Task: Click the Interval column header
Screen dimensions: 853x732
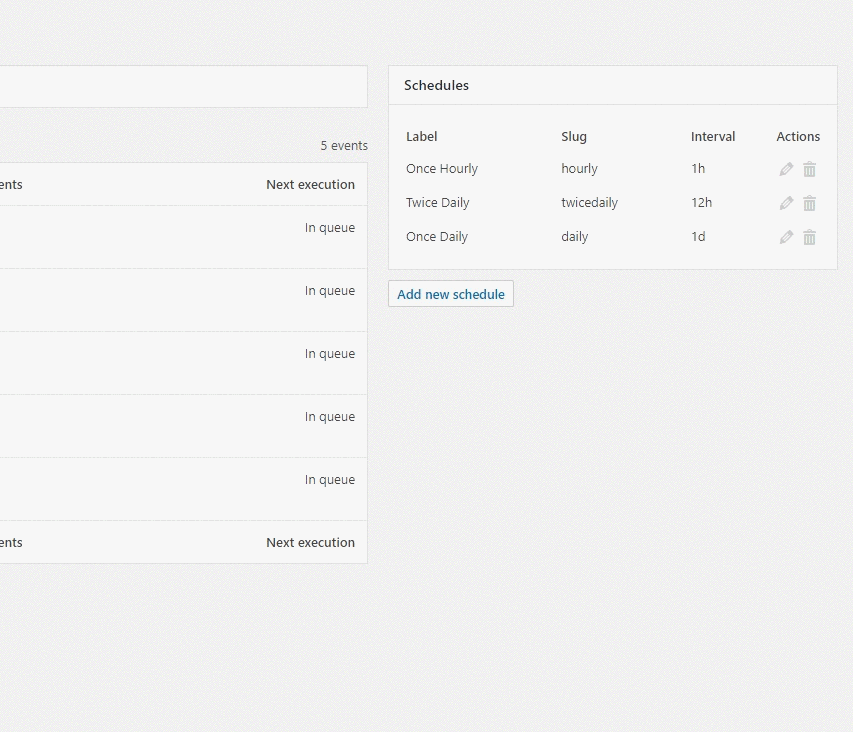Action: click(713, 137)
